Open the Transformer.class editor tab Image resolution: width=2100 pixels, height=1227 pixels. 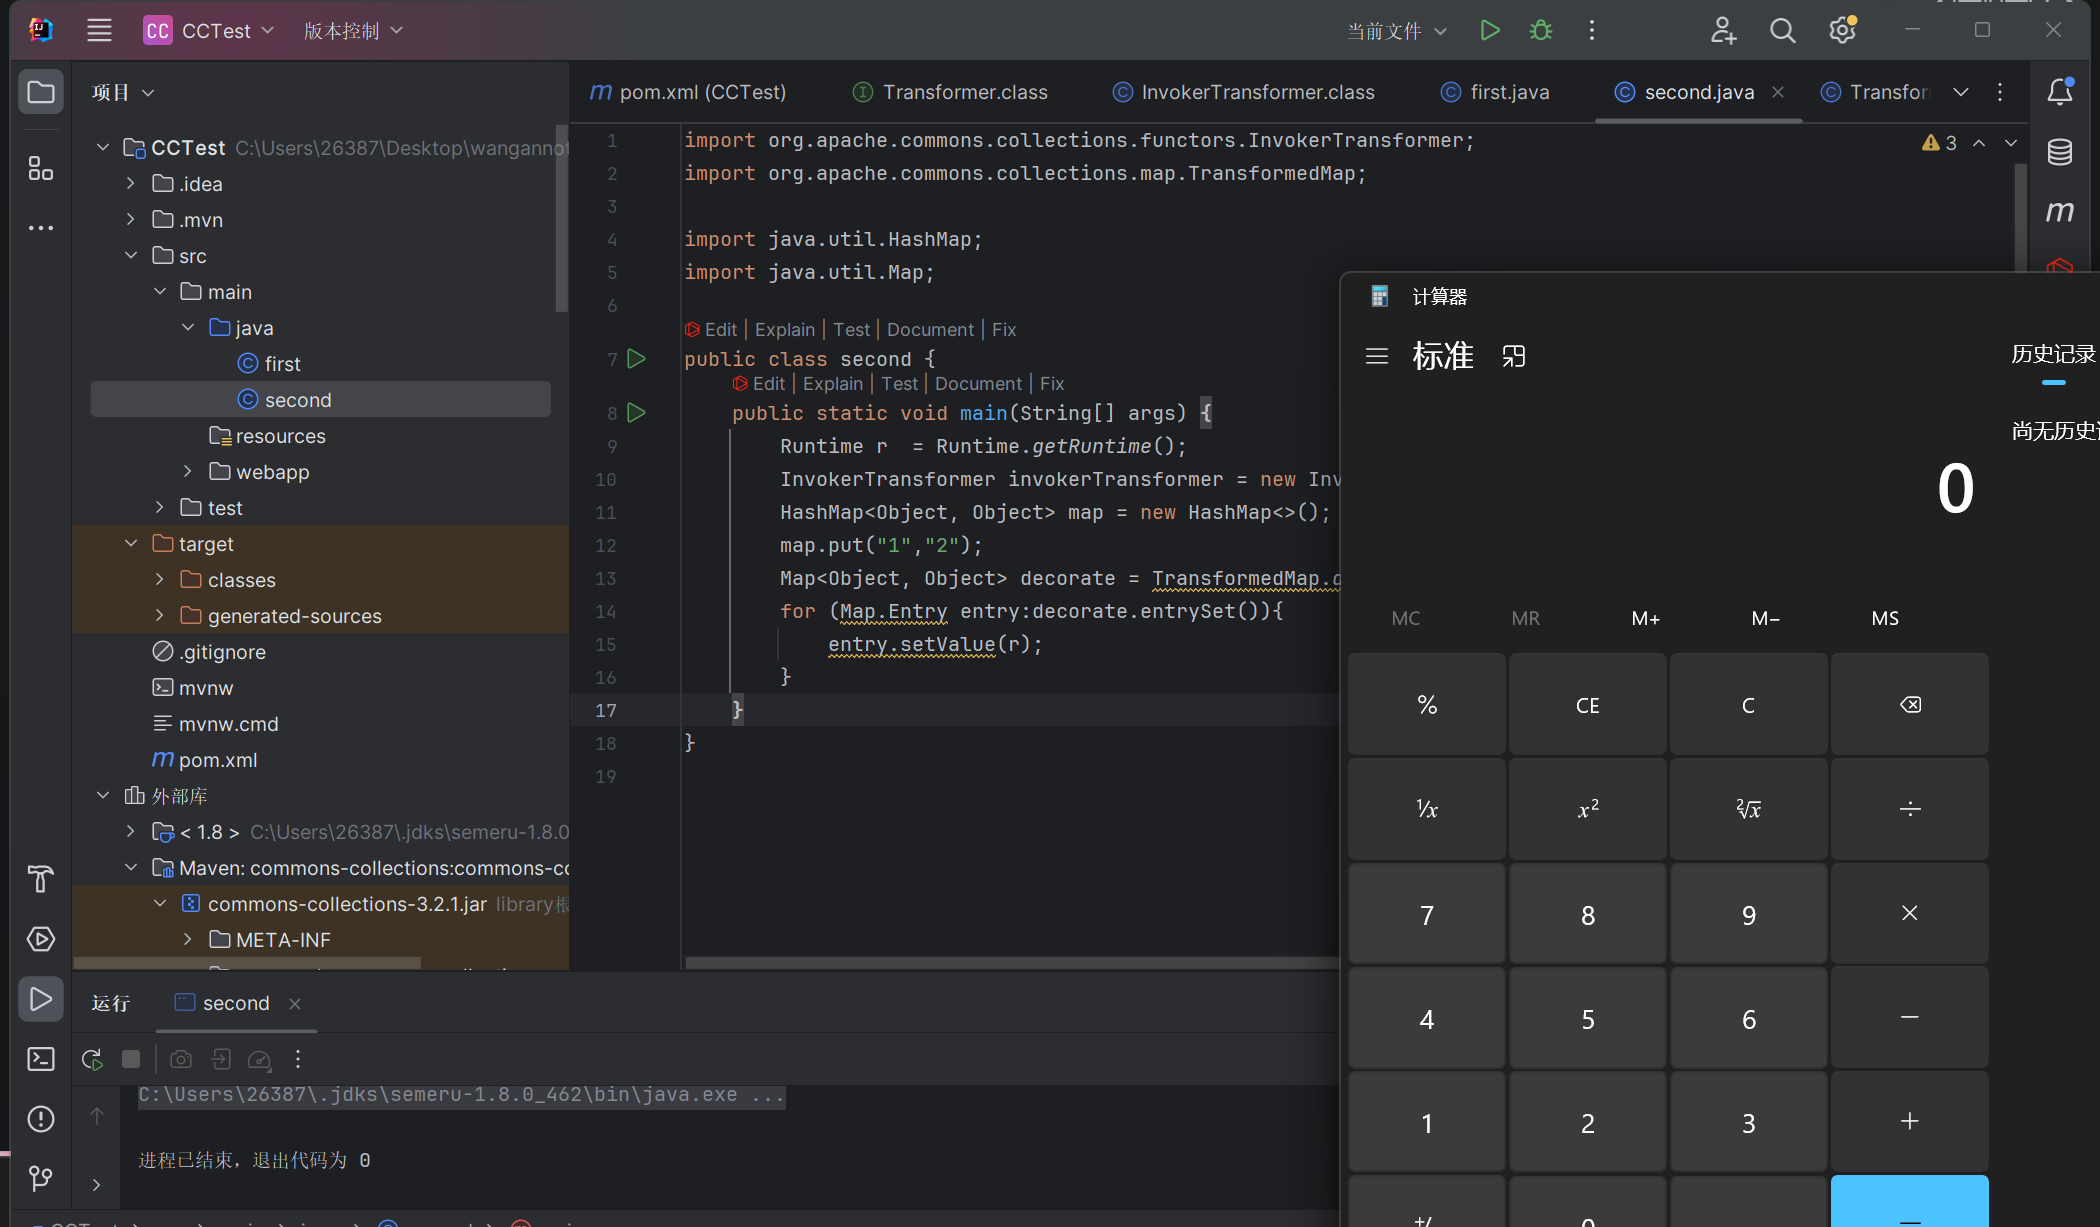[951, 92]
